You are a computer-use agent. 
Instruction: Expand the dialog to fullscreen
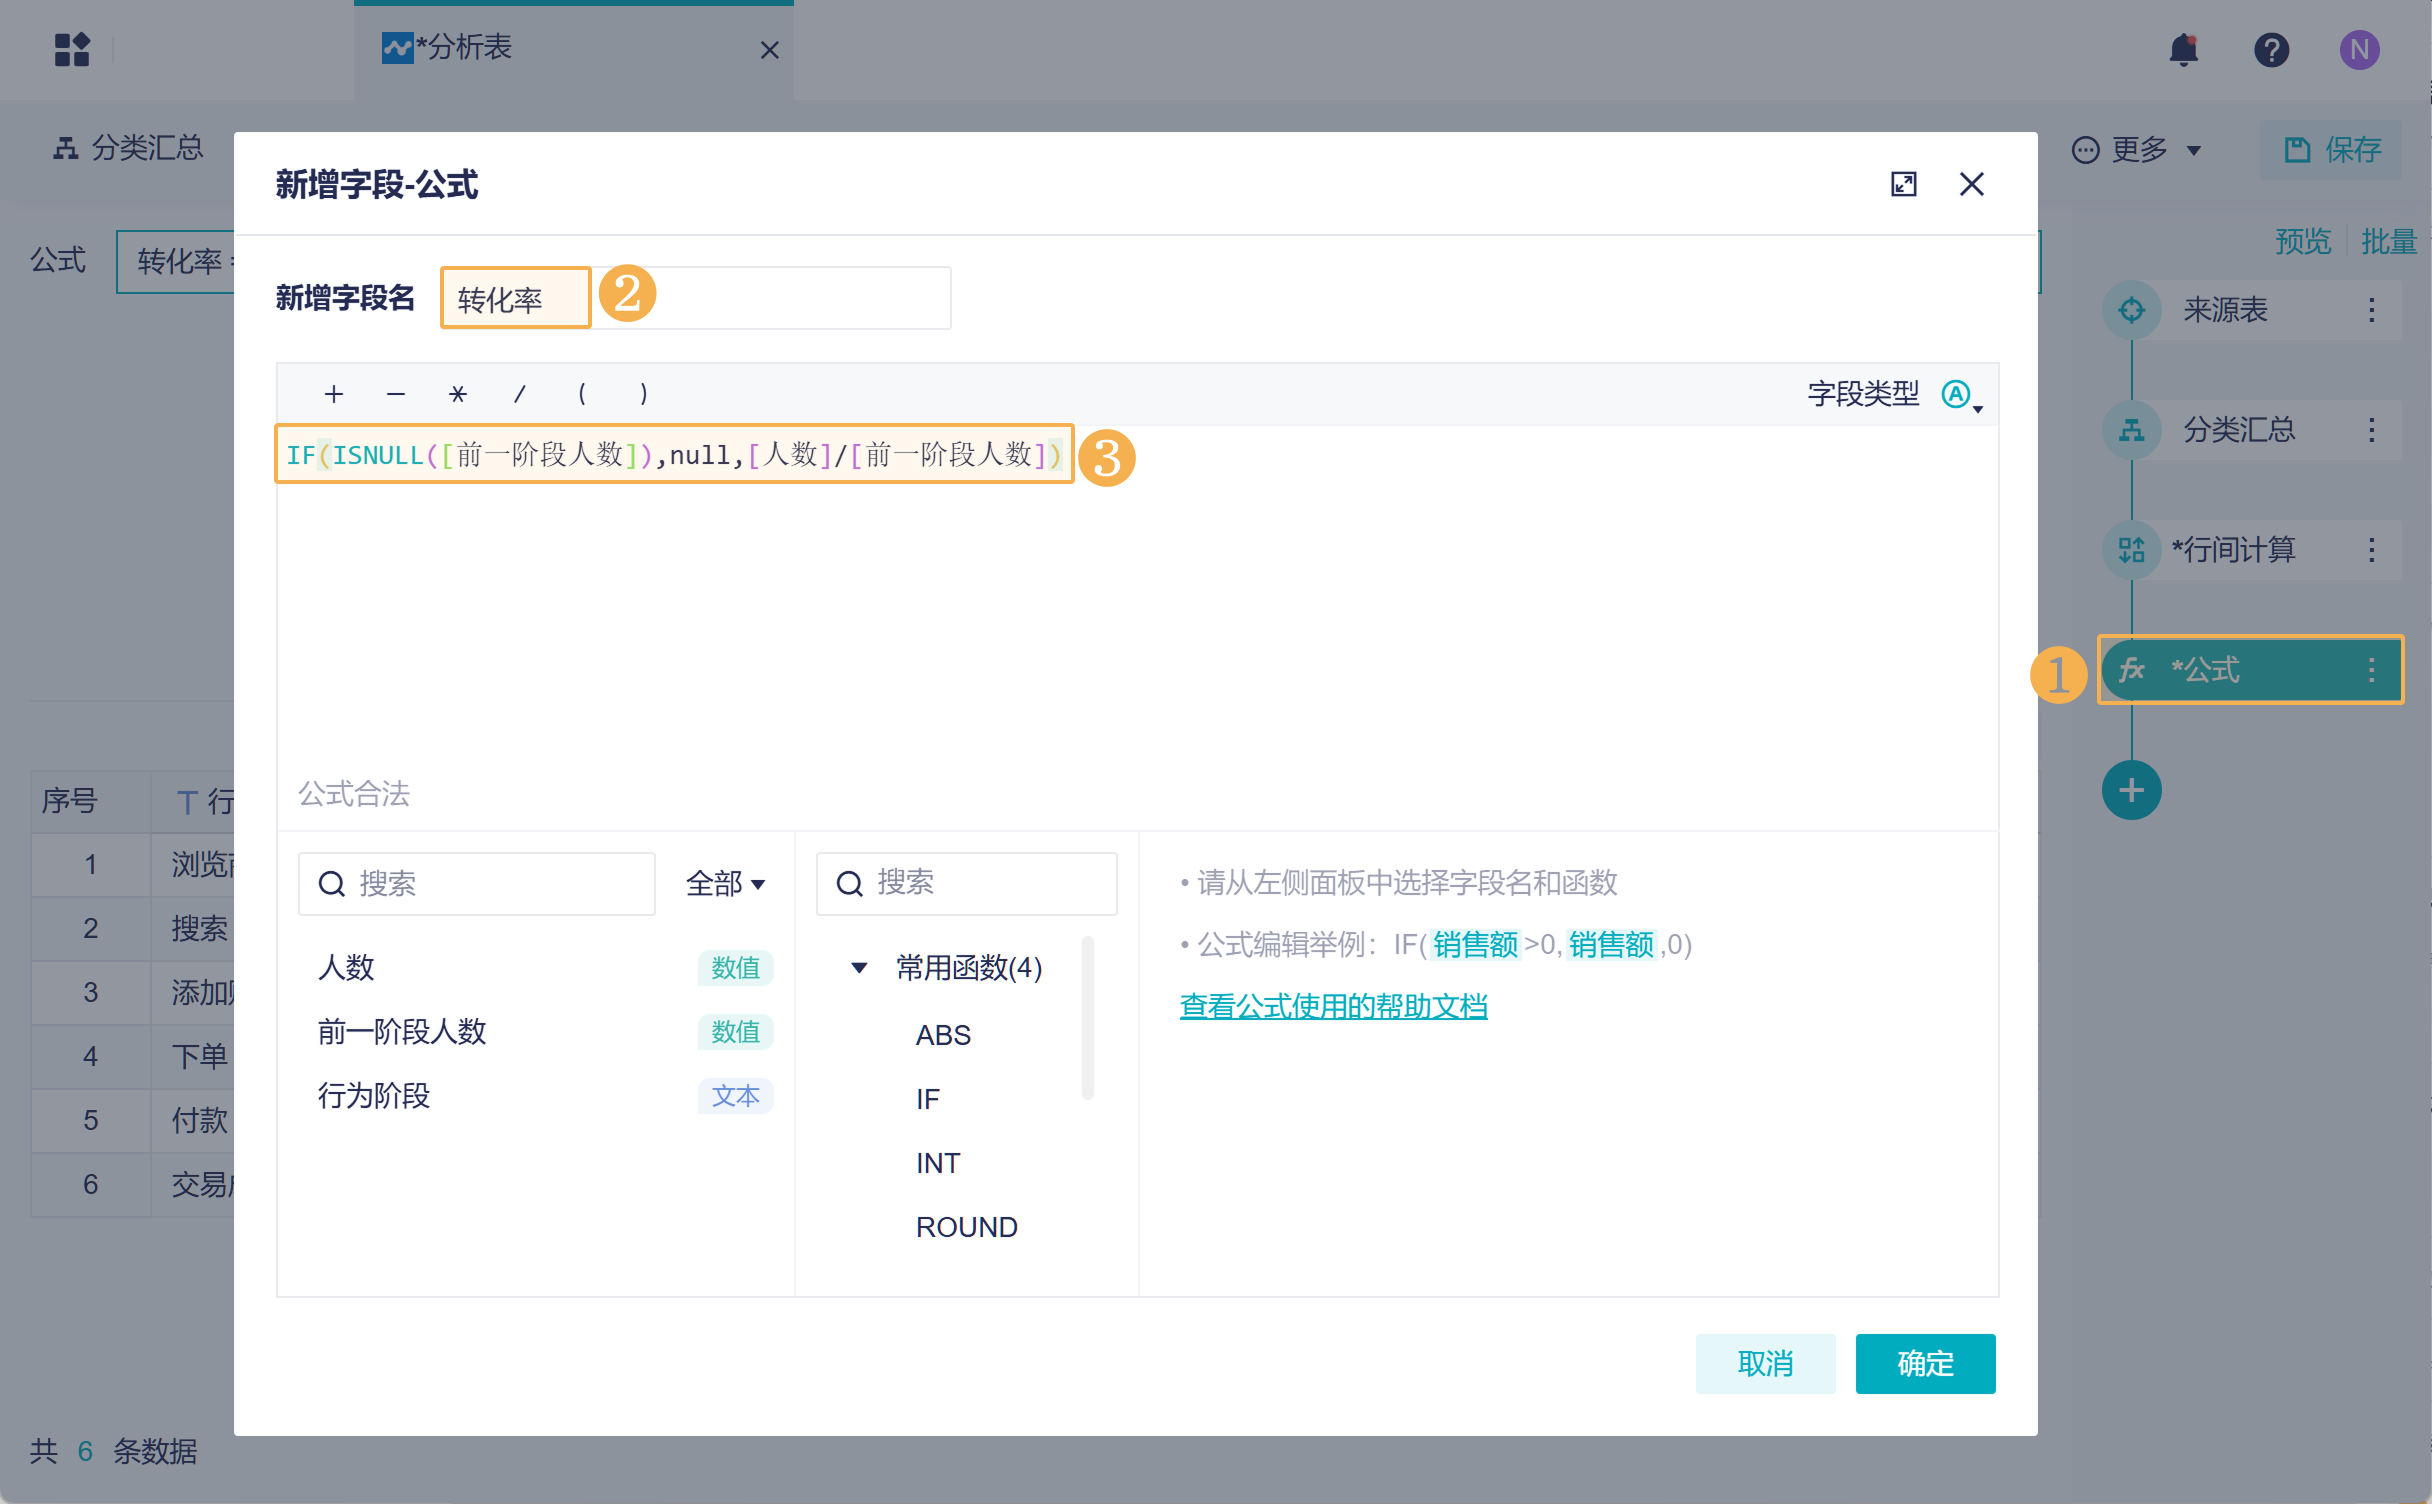pos(1903,184)
